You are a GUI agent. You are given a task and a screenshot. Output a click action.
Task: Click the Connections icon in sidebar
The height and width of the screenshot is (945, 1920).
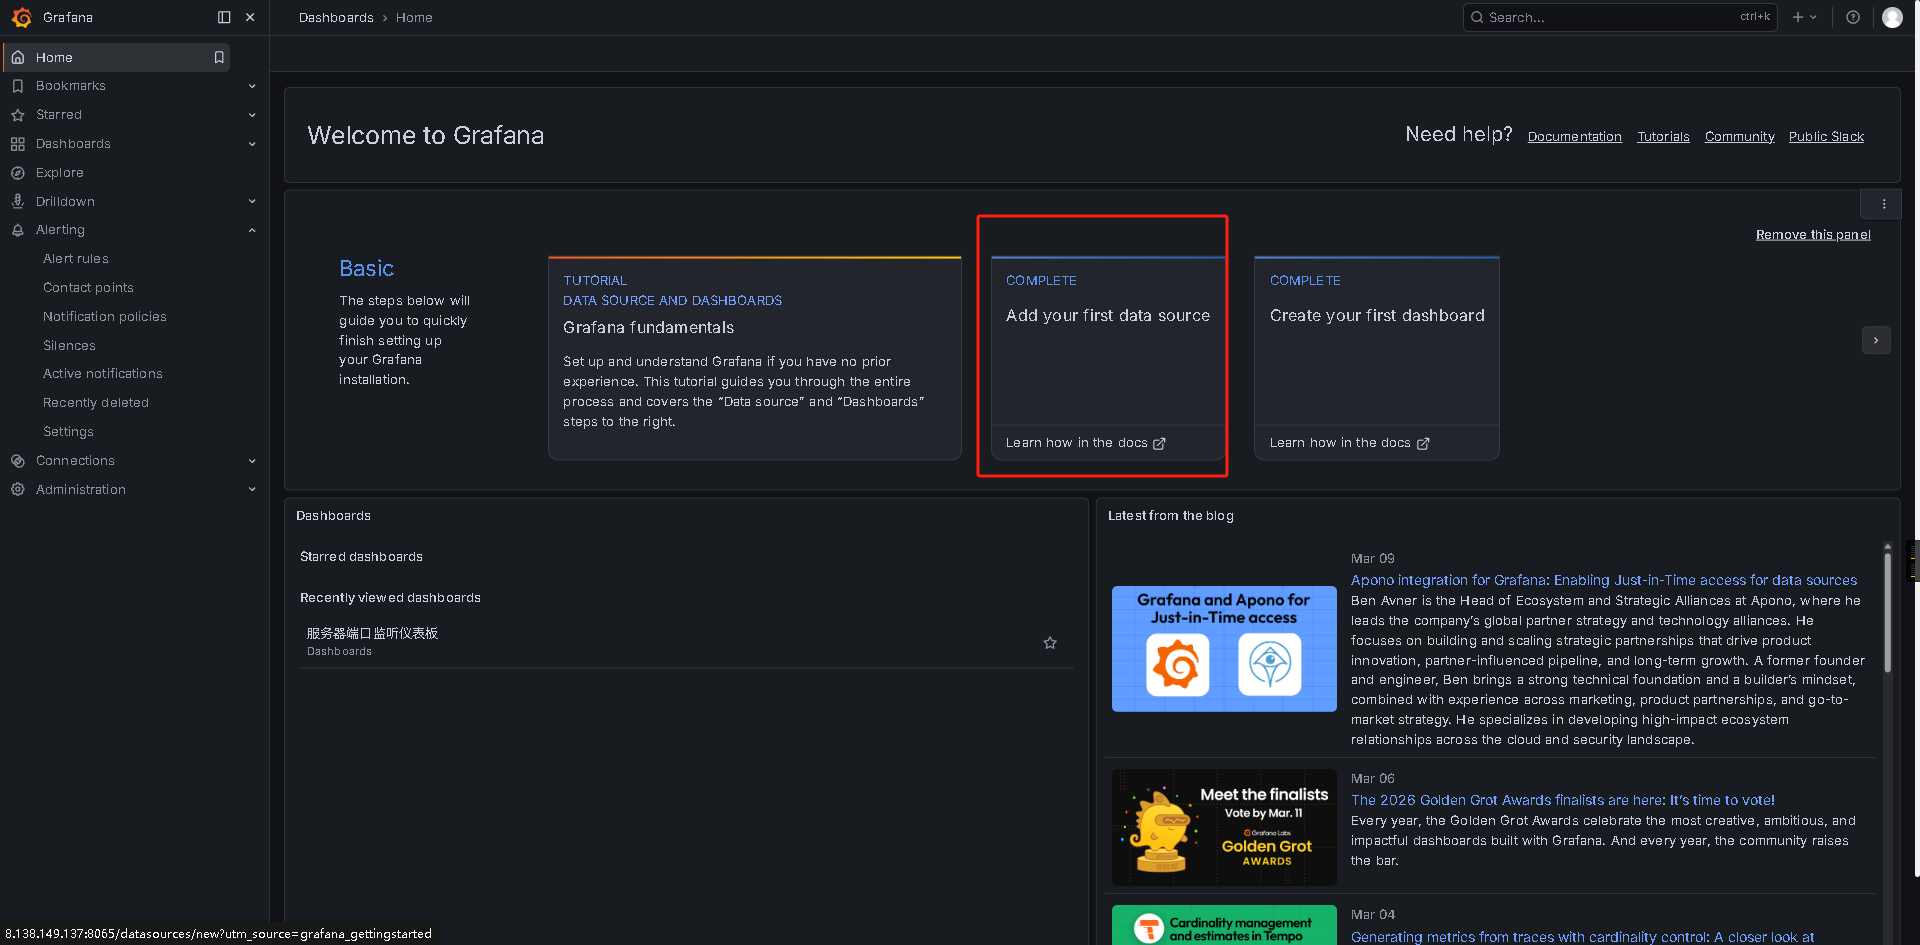point(18,461)
